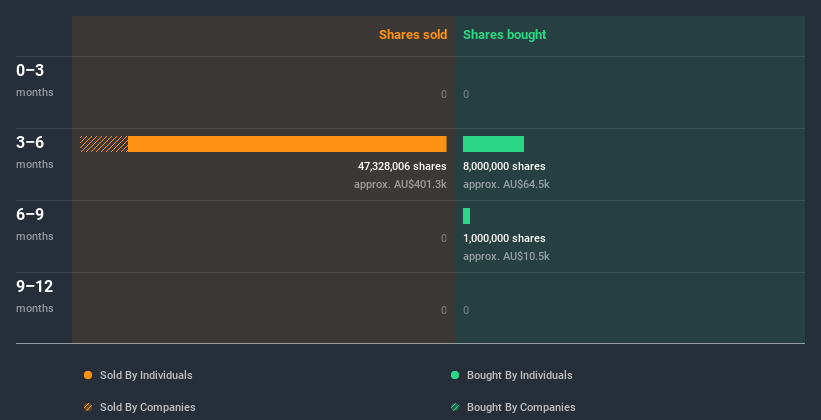Click the hatched Sold By Companies legend icon

click(88, 407)
